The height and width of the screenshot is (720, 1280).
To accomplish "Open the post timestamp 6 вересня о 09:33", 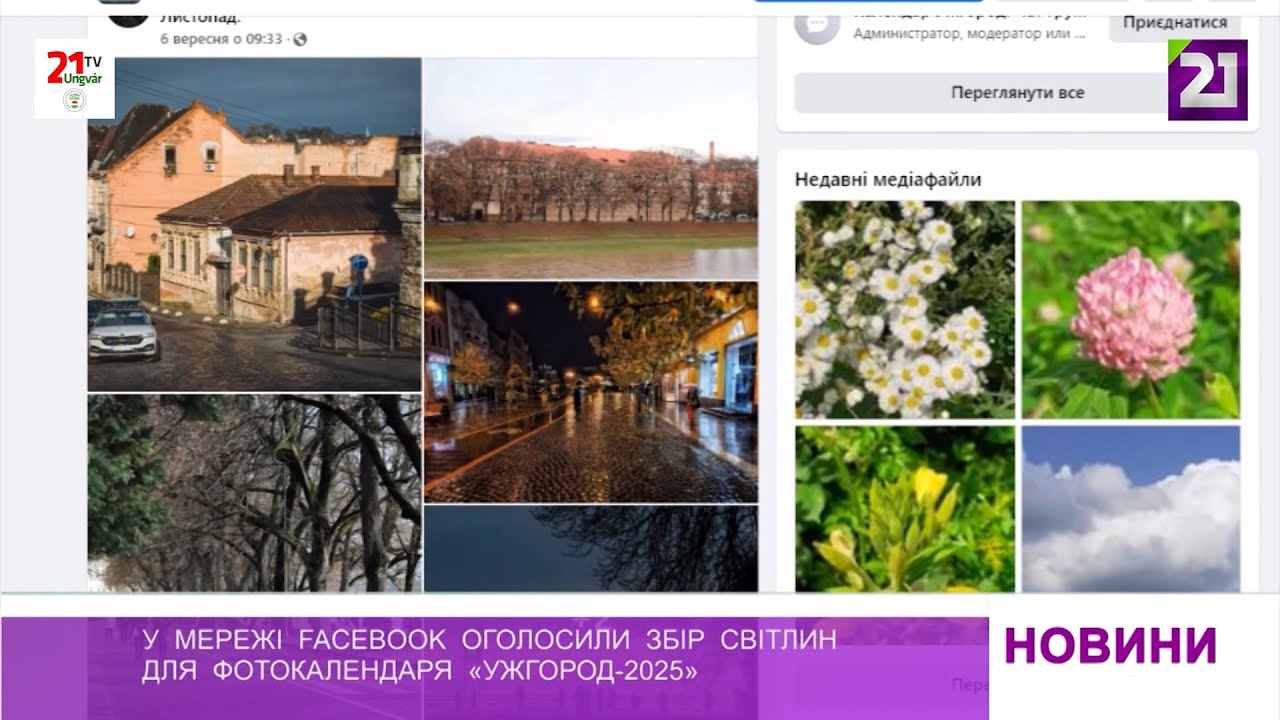I will (x=220, y=40).
